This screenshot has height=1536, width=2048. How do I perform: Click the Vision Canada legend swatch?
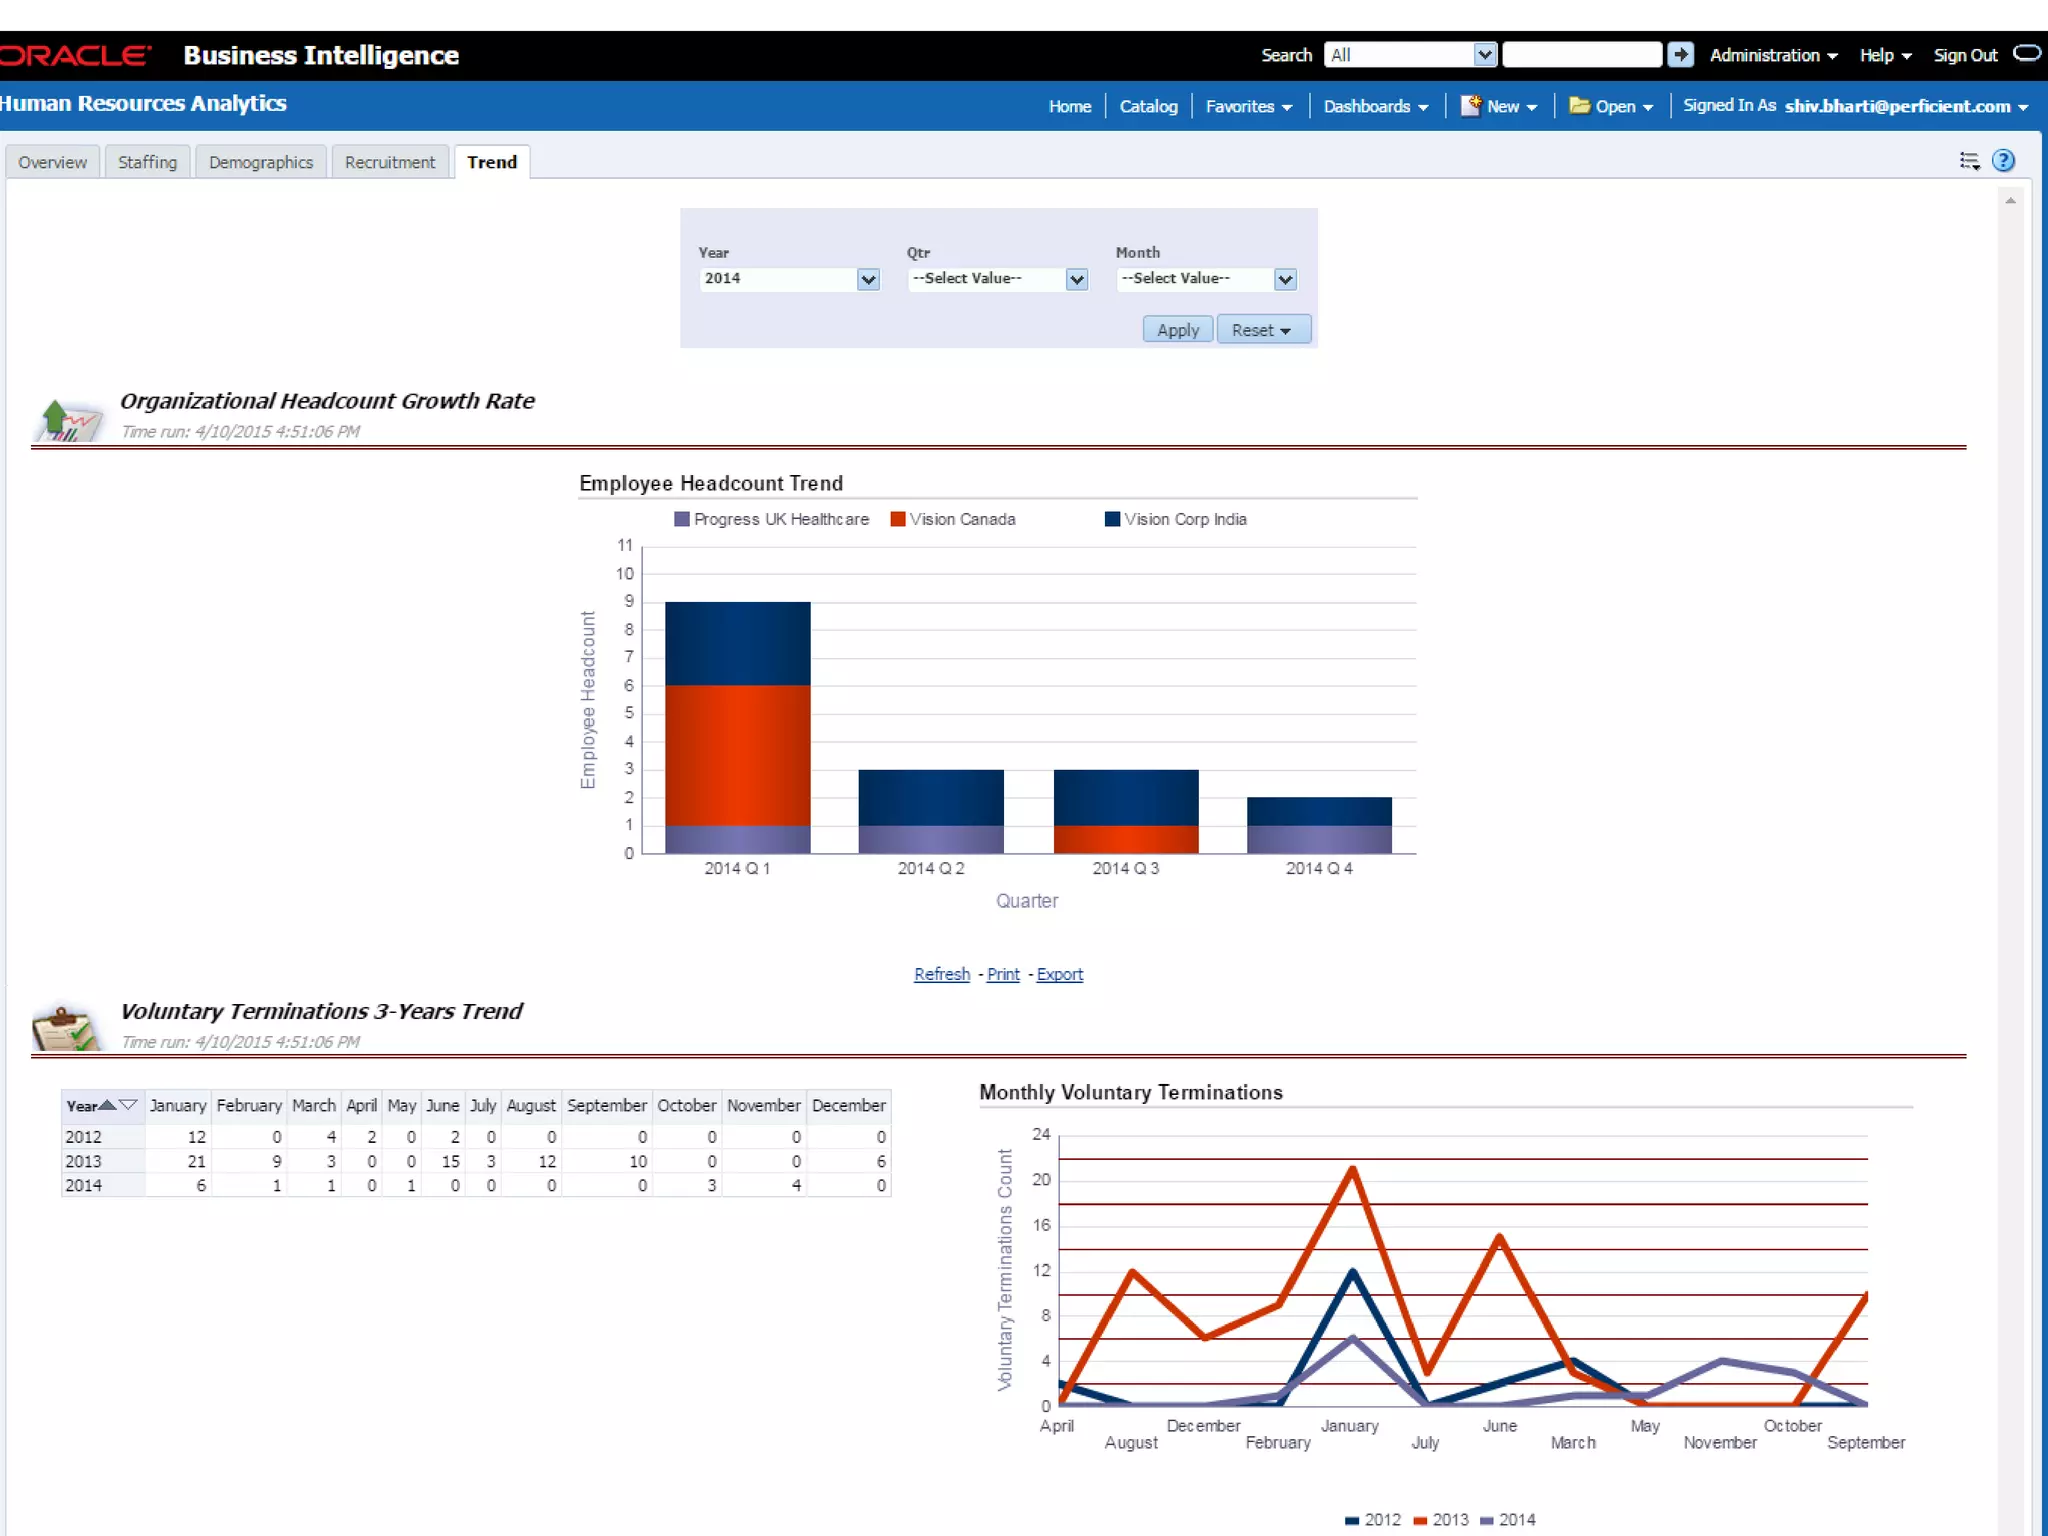(x=898, y=519)
